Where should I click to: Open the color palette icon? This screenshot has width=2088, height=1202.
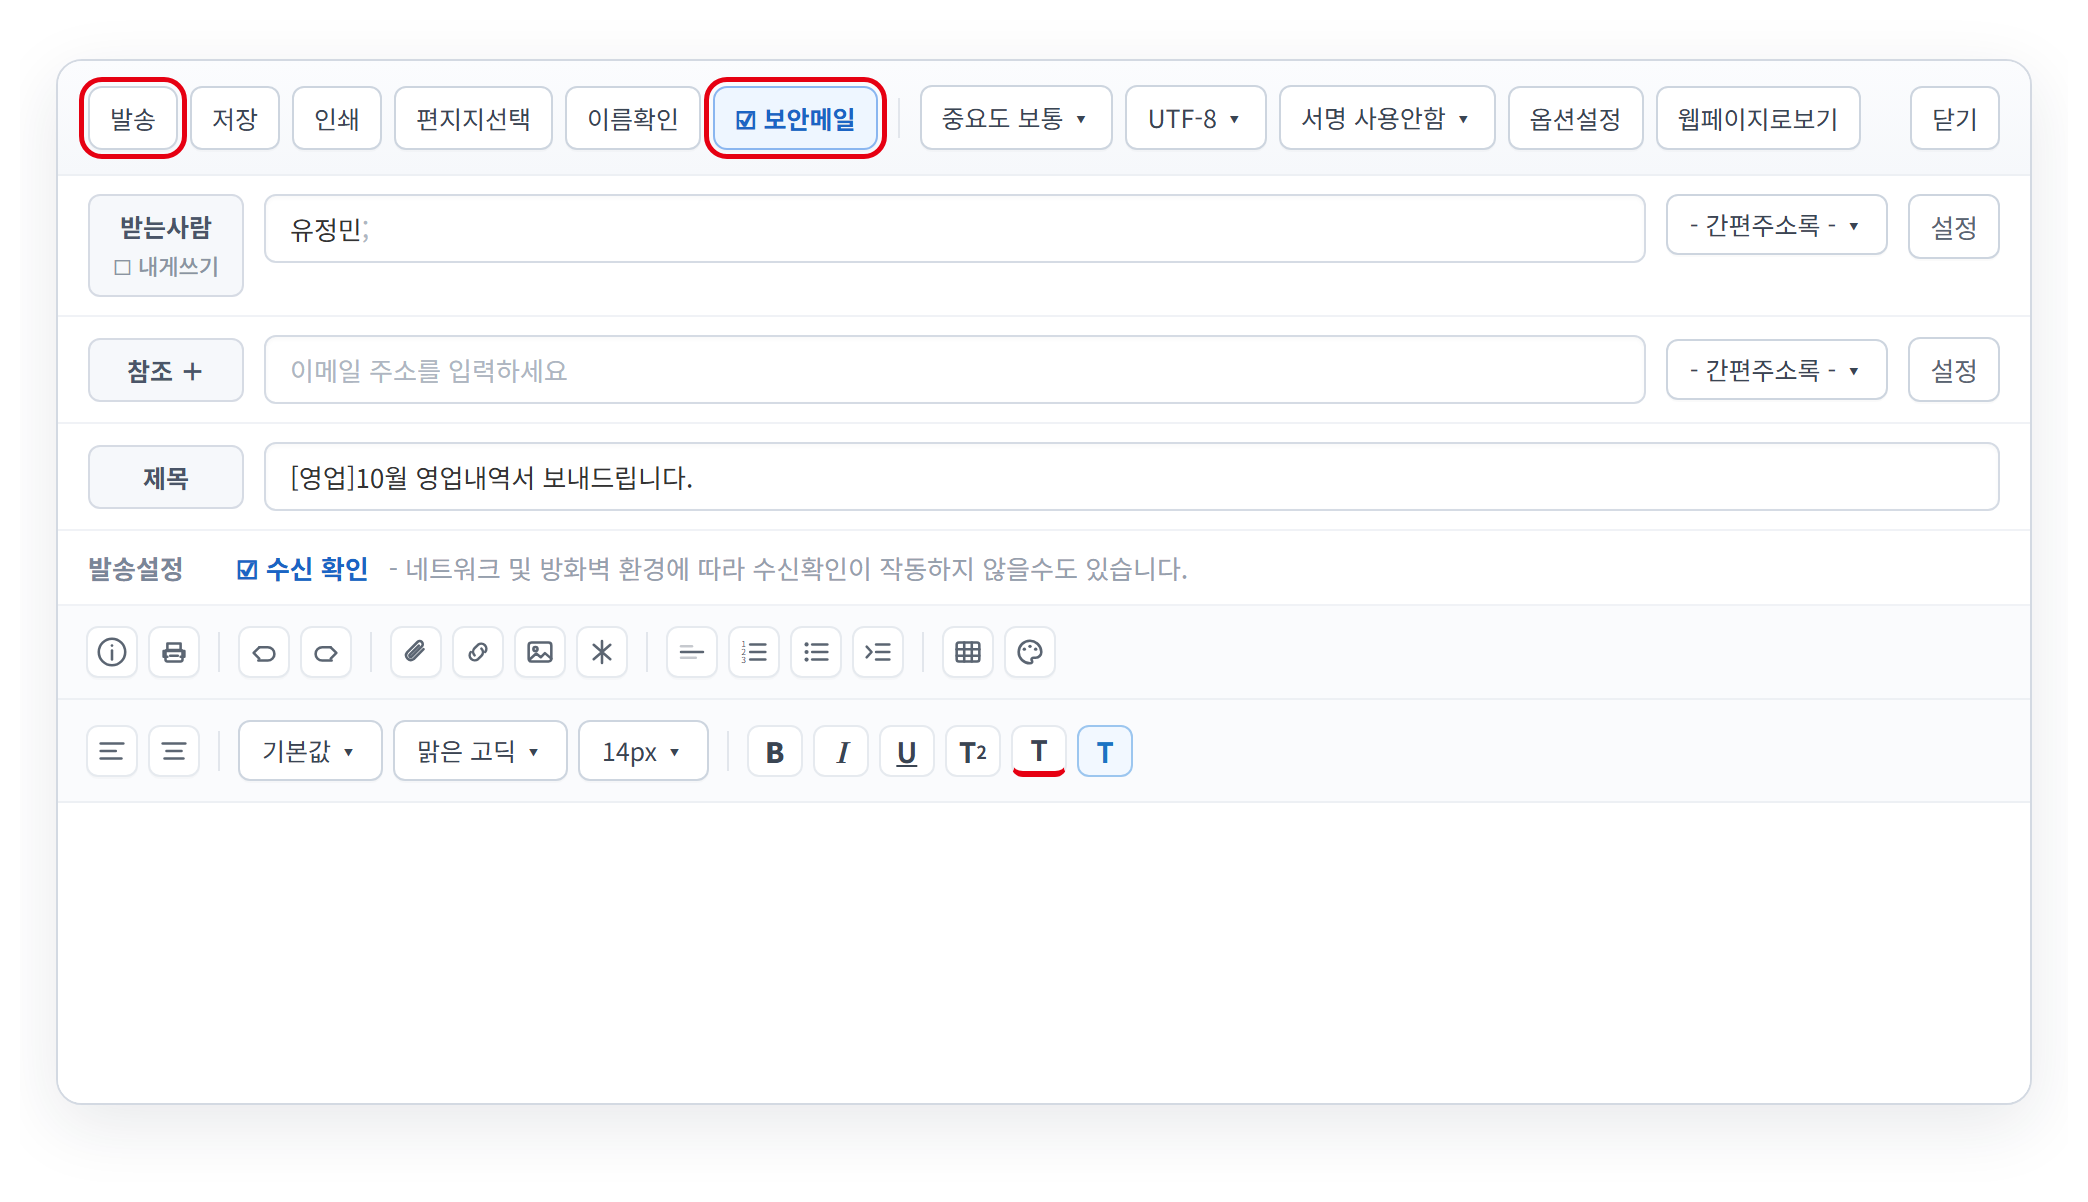pyautogui.click(x=1030, y=652)
